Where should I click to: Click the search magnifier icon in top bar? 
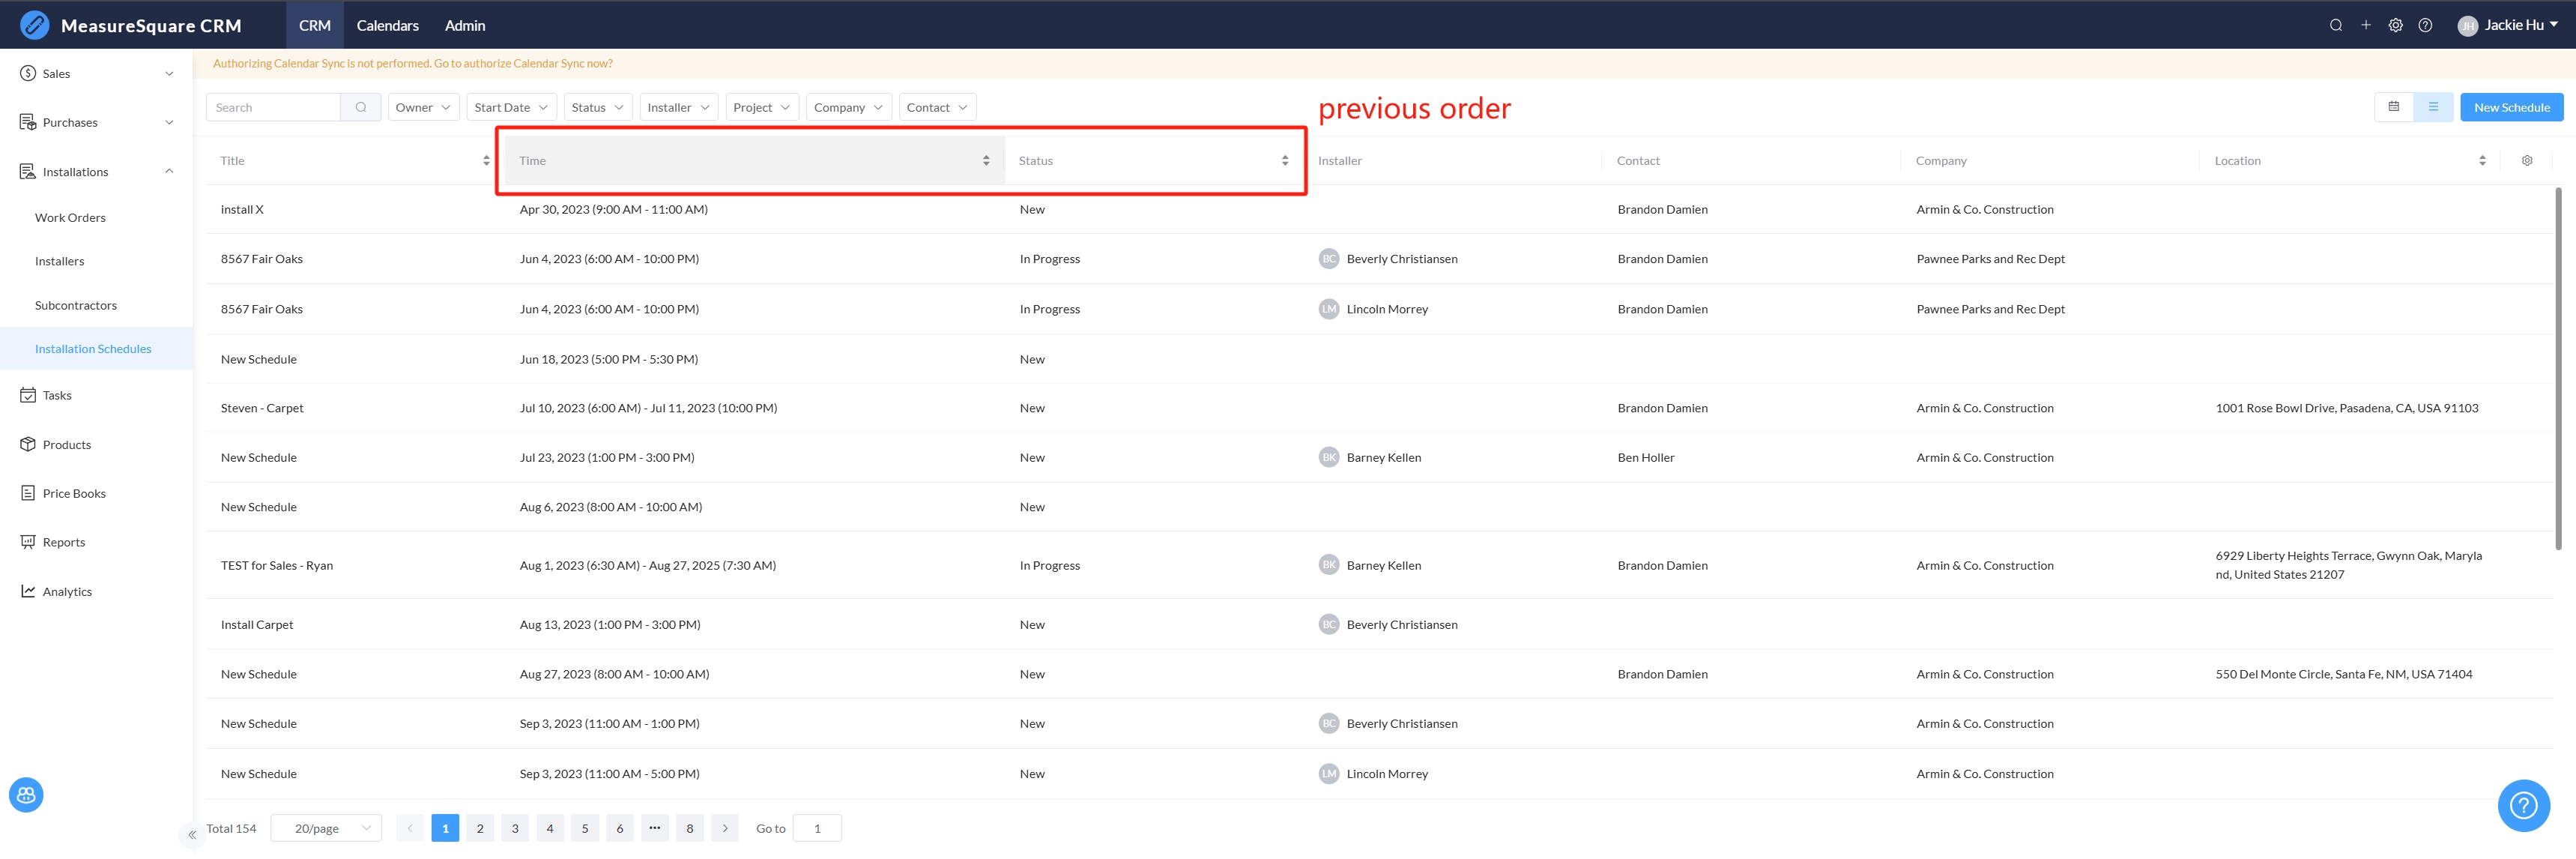click(x=2335, y=25)
